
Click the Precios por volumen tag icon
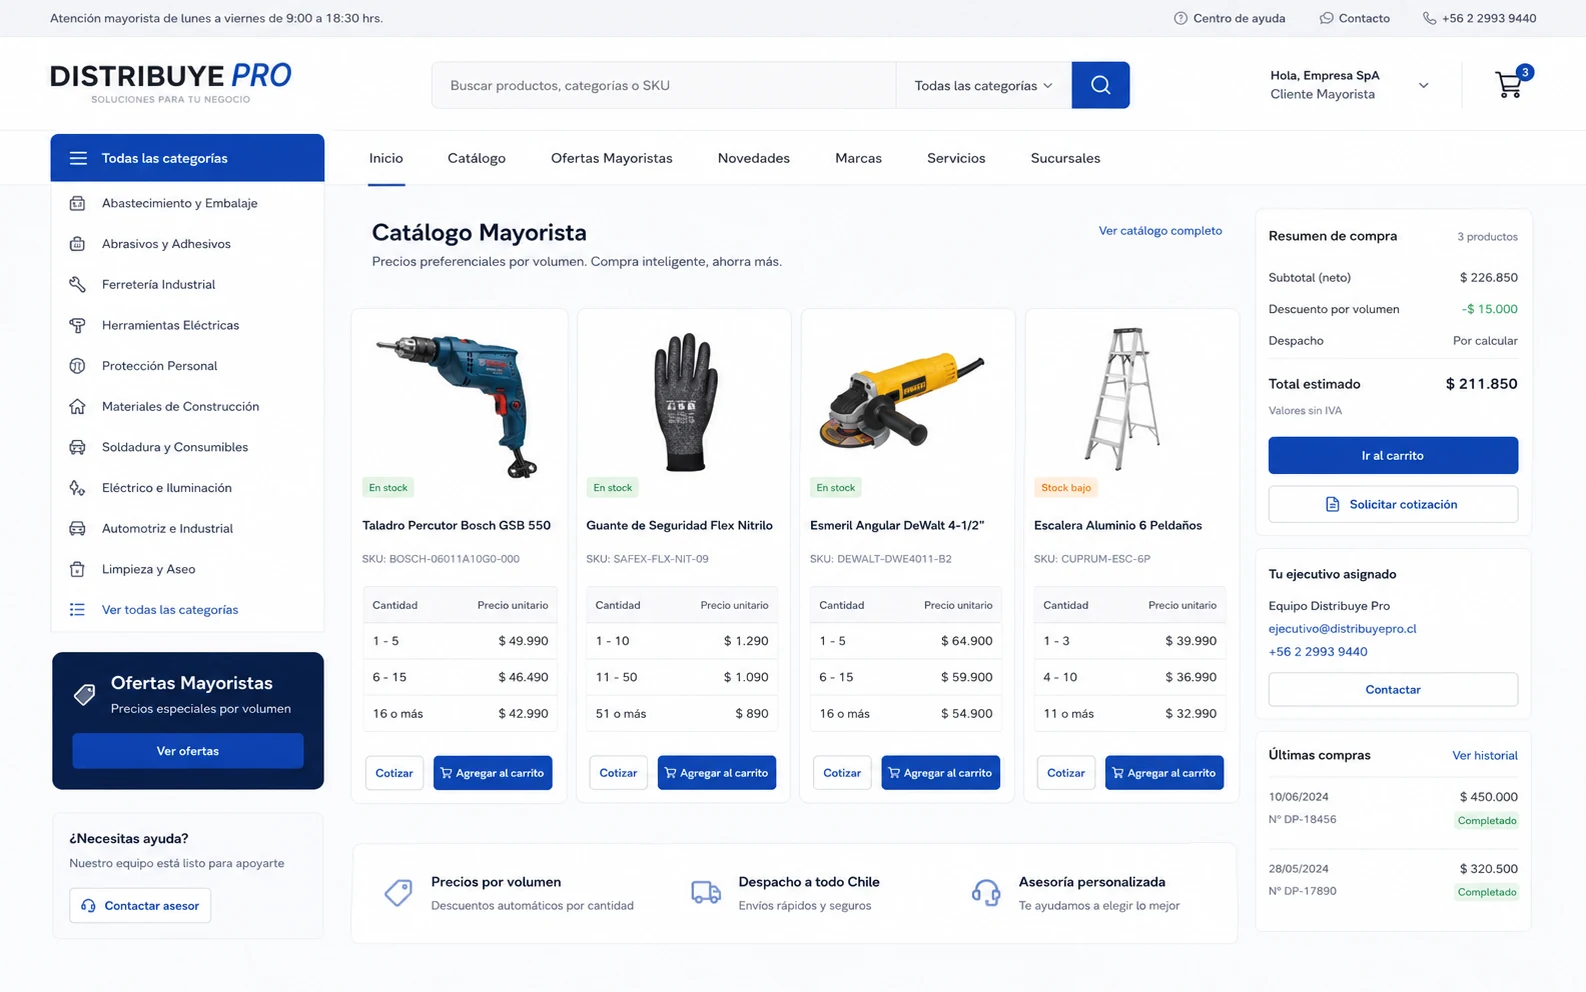click(398, 892)
